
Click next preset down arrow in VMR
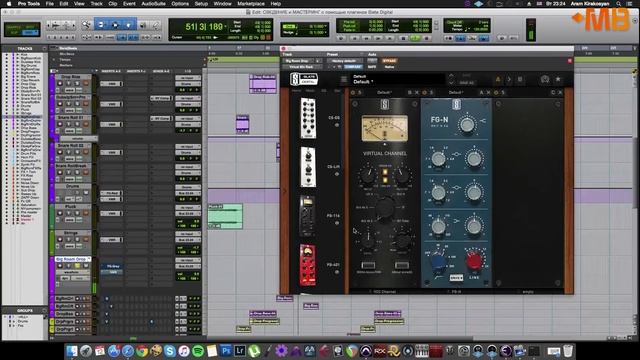pos(451,83)
